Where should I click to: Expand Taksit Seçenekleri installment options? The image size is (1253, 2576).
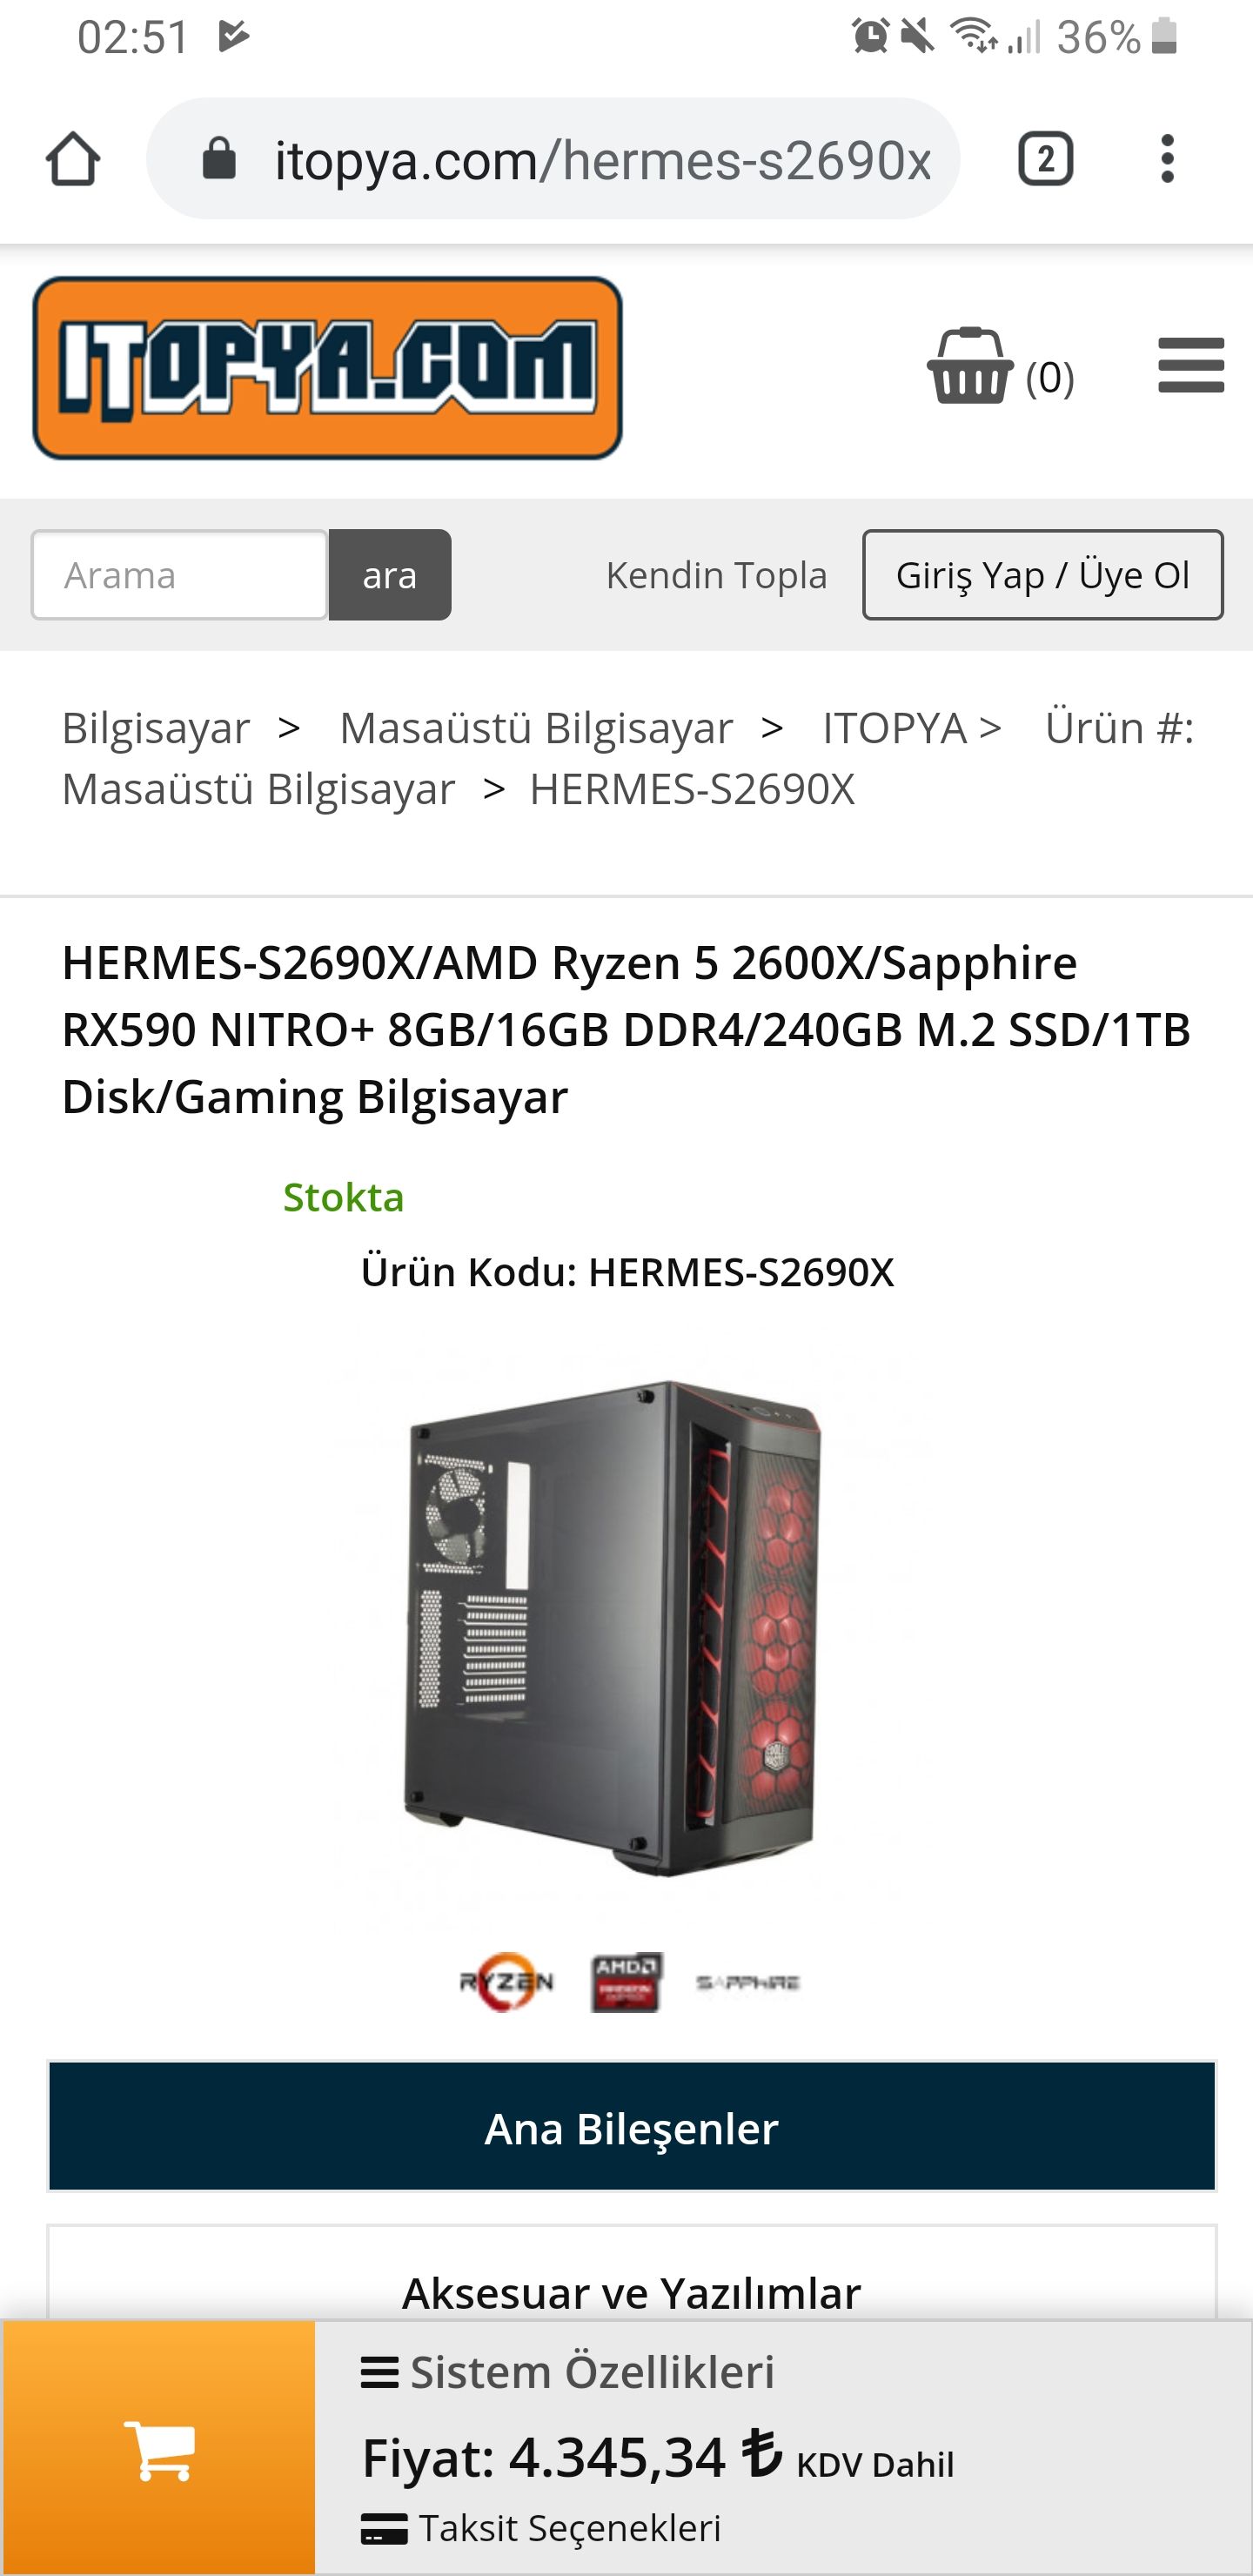pos(541,2528)
